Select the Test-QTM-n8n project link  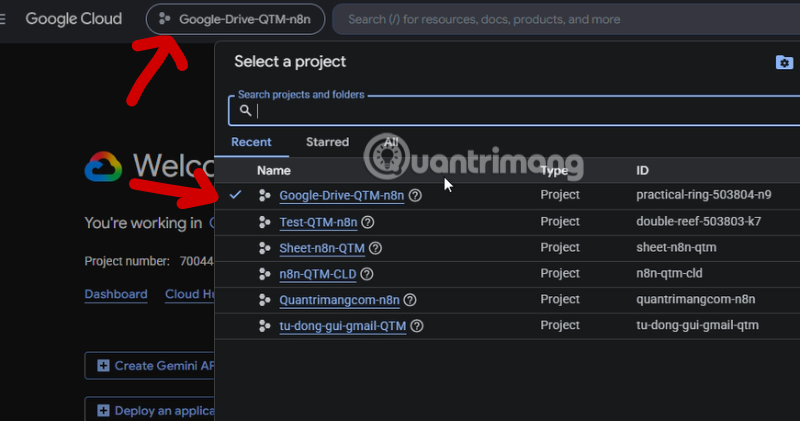pyautogui.click(x=318, y=222)
